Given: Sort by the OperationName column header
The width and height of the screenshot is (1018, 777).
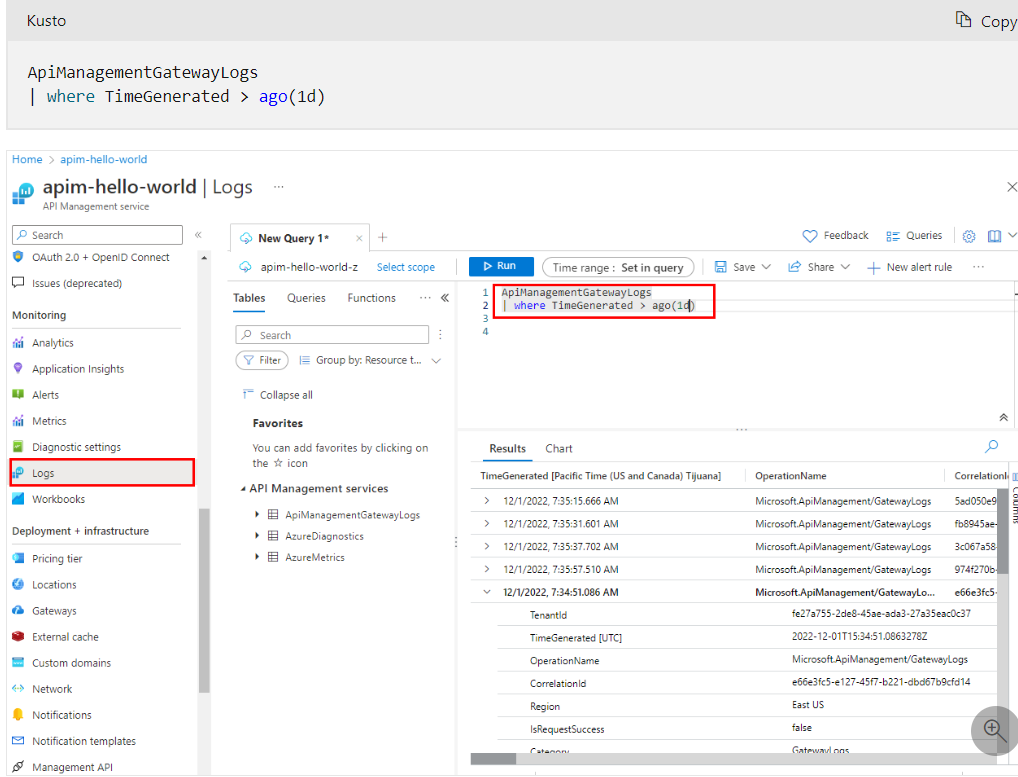Looking at the screenshot, I should (x=790, y=476).
